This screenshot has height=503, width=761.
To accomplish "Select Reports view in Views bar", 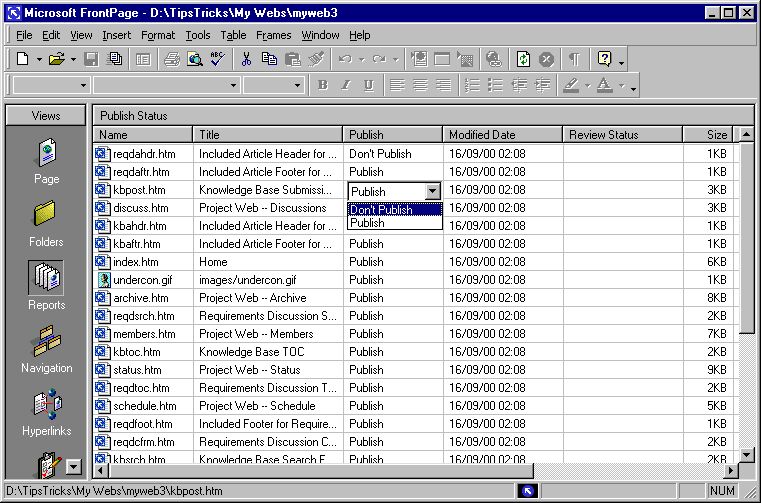I will tap(46, 286).
